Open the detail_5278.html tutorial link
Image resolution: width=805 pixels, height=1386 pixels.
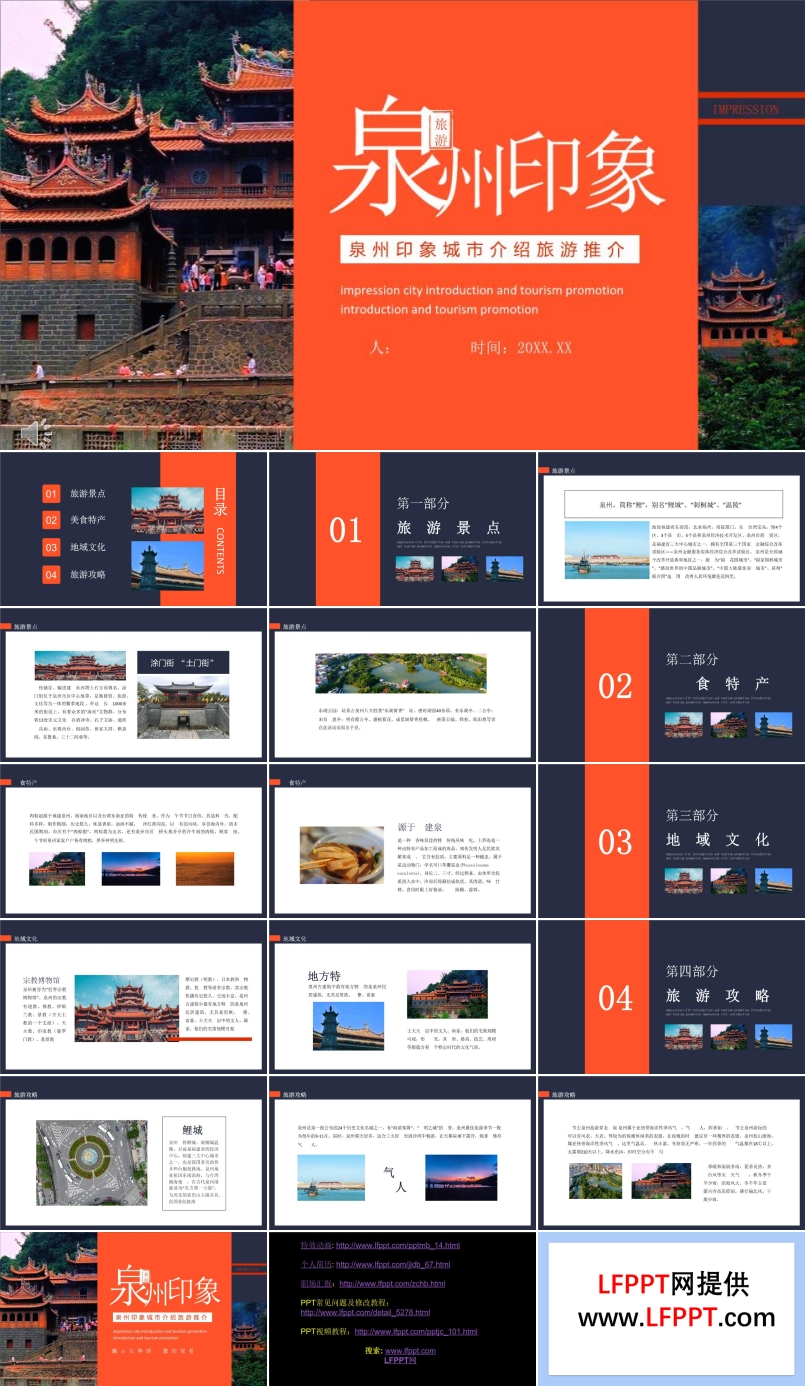click(364, 1312)
